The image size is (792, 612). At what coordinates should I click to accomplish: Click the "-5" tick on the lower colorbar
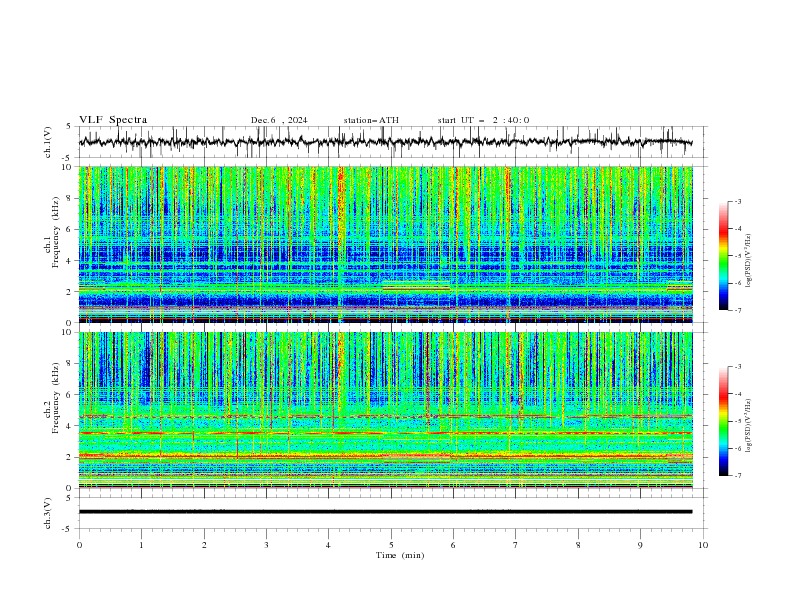[x=737, y=421]
